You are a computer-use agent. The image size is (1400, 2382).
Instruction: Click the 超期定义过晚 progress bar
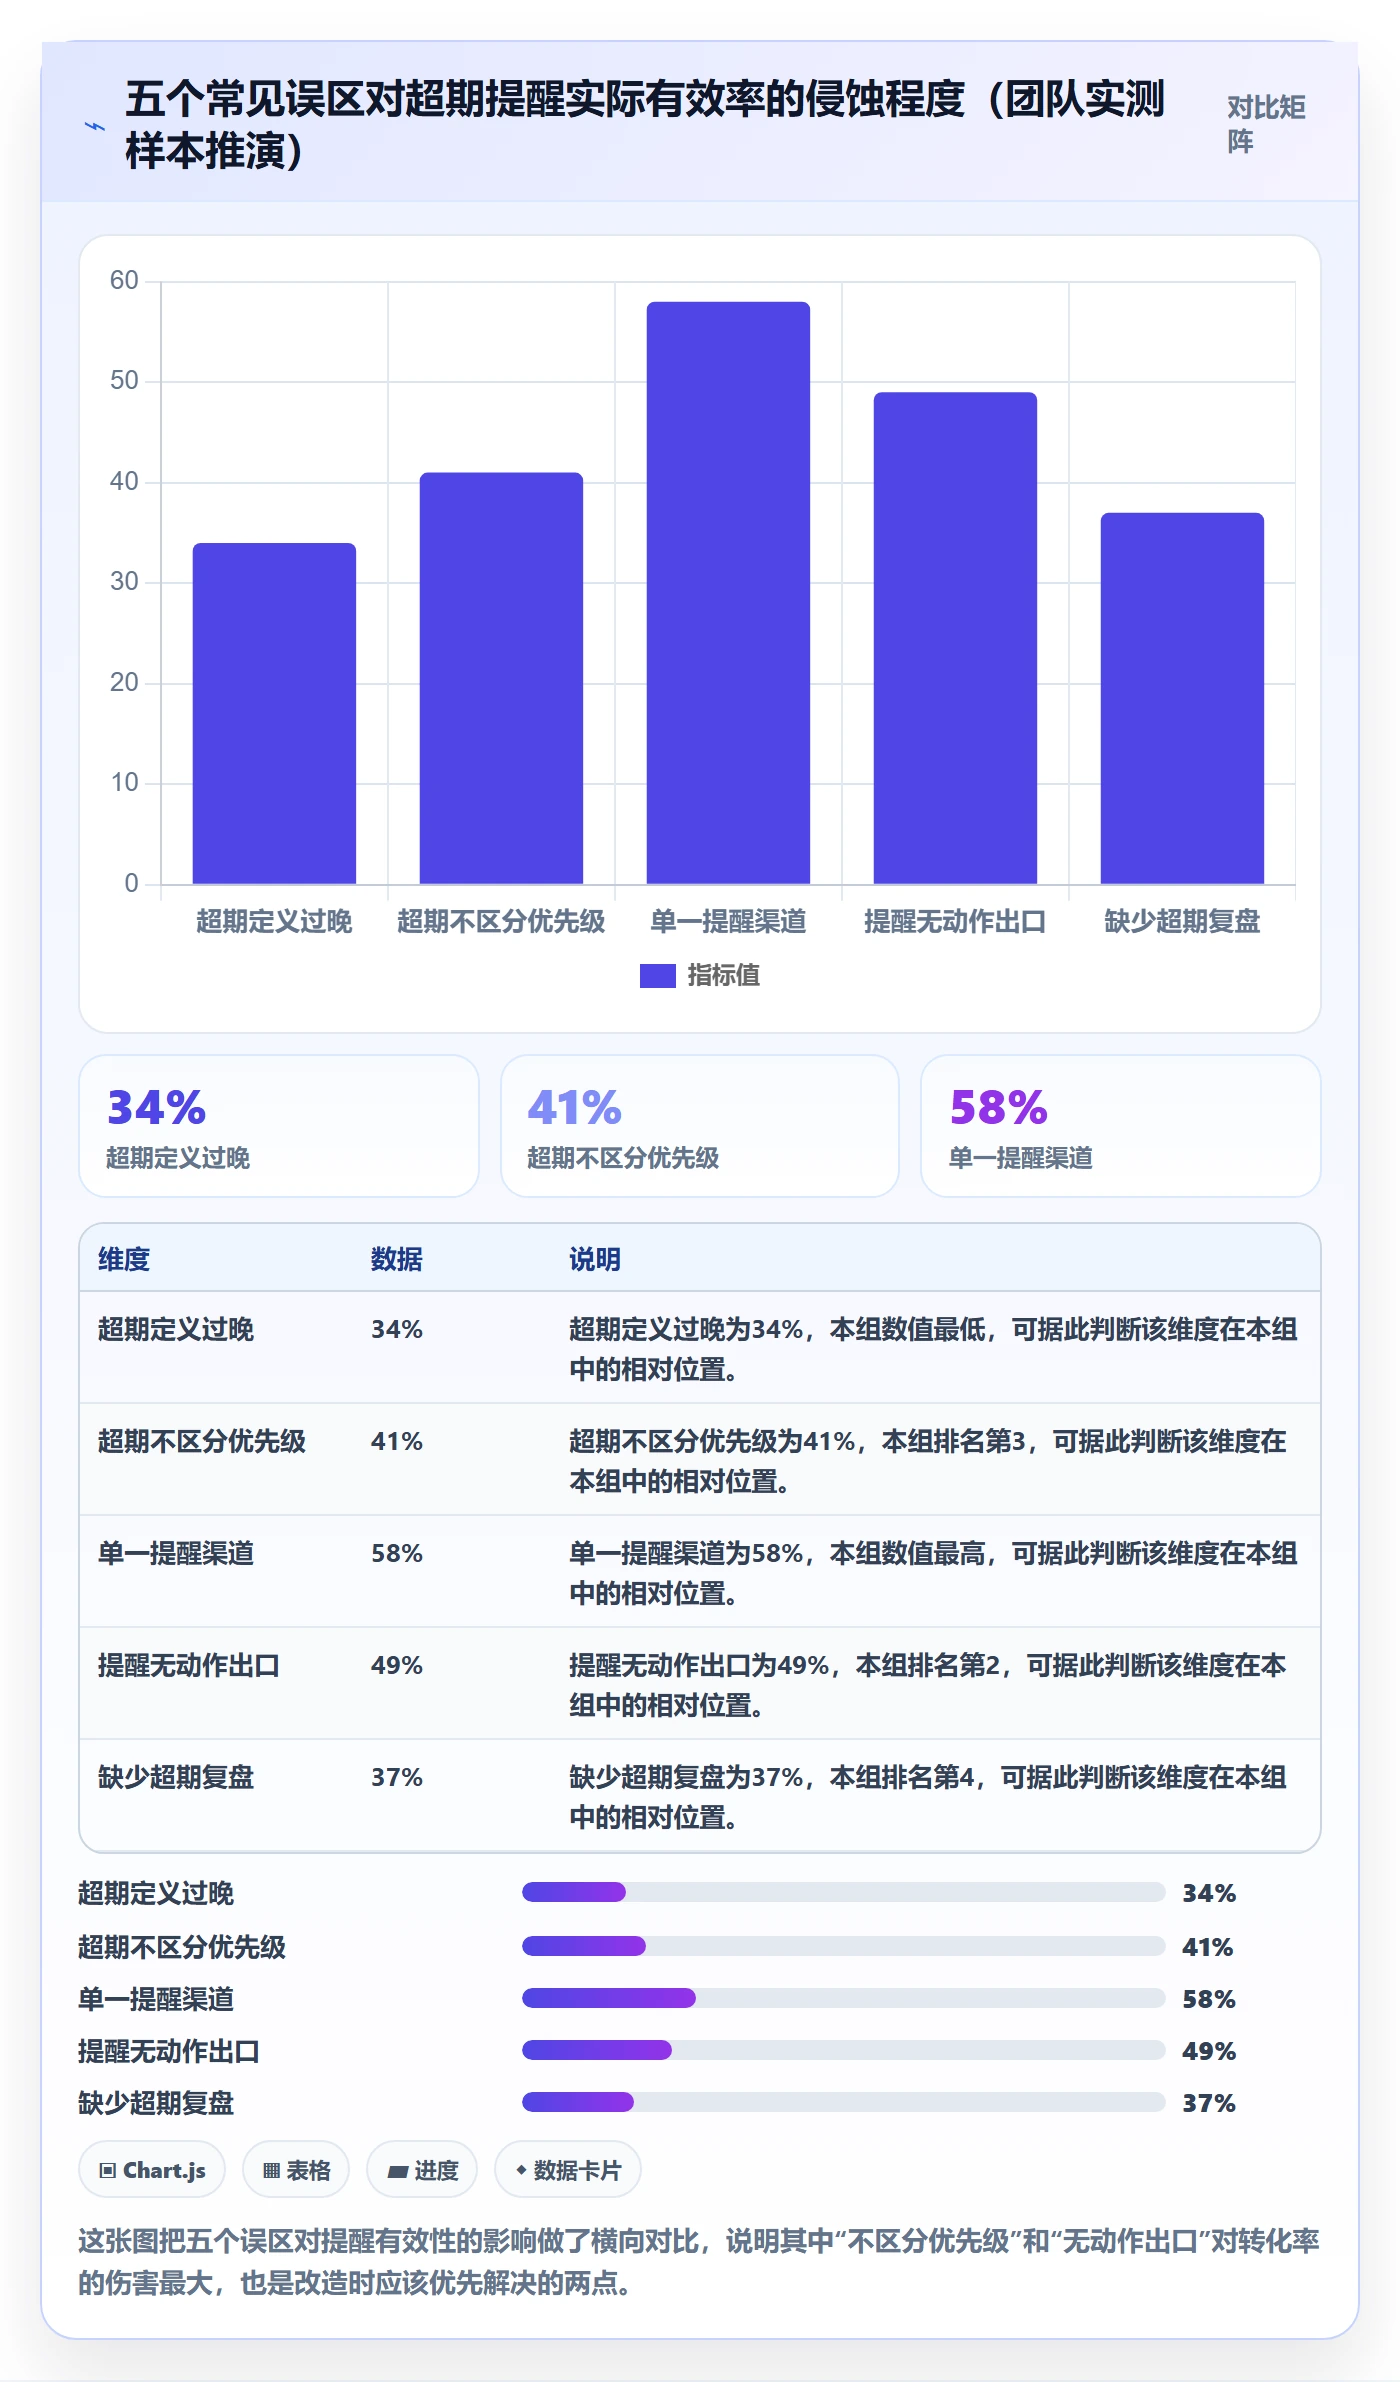[844, 1892]
